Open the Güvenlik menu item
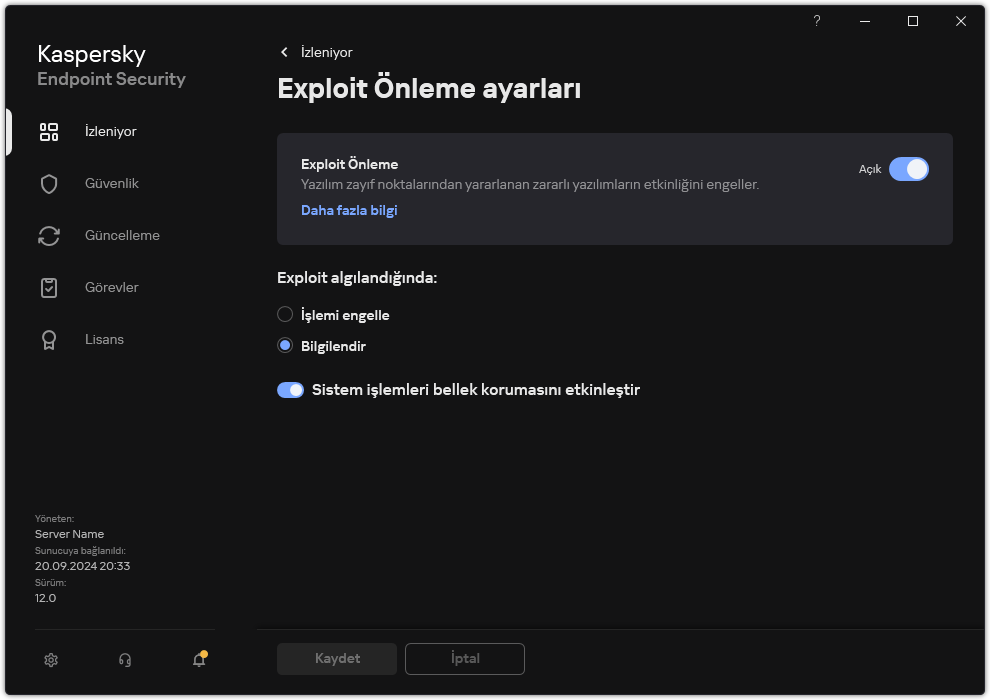 pyautogui.click(x=112, y=184)
